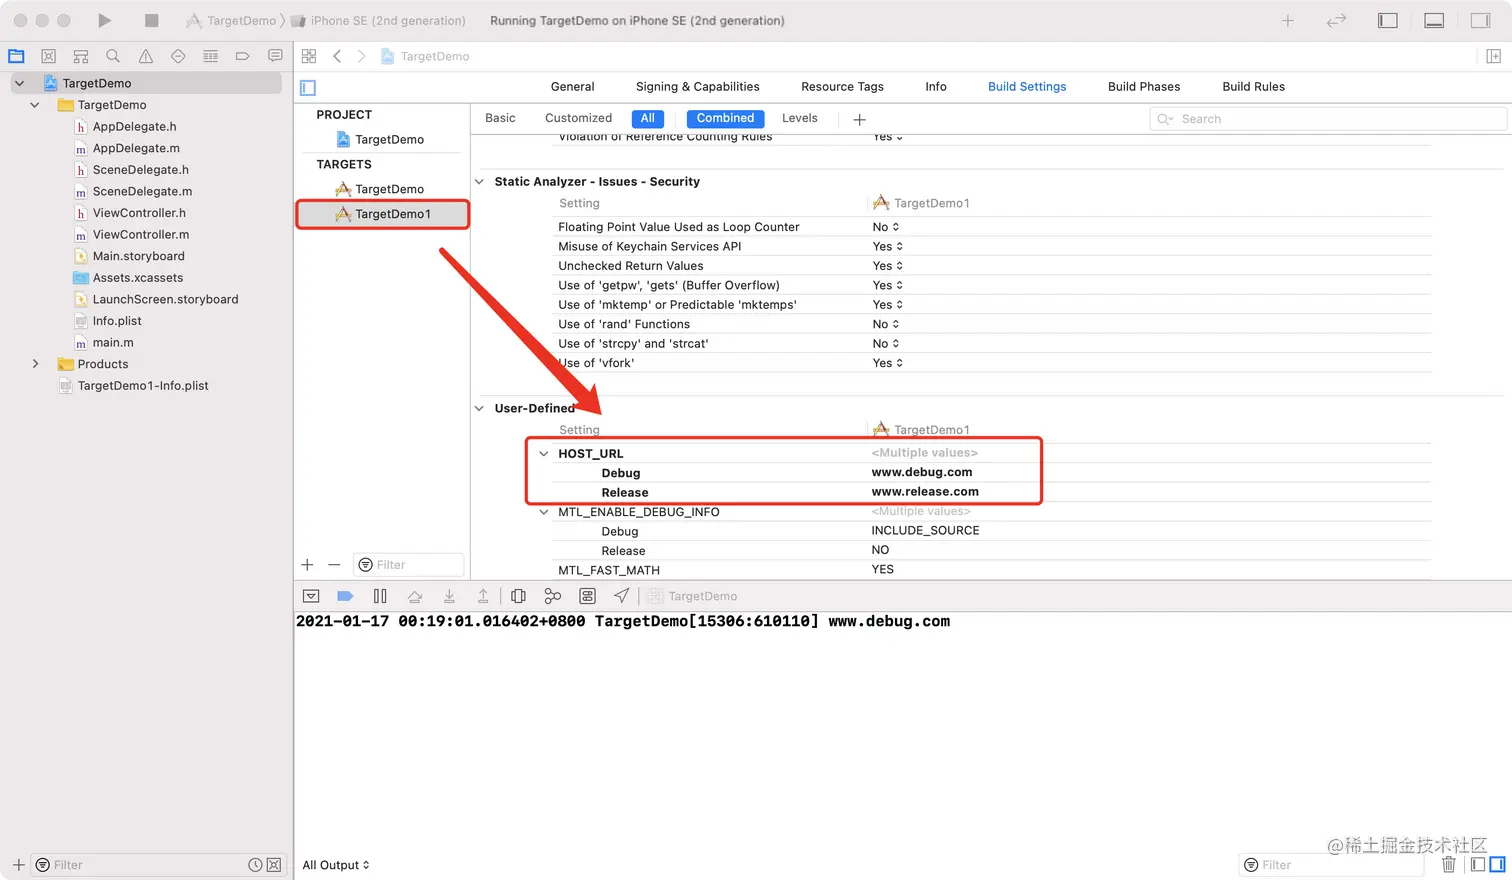Image resolution: width=1512 pixels, height=880 pixels.
Task: Pause program execution in debug bar
Action: click(380, 596)
